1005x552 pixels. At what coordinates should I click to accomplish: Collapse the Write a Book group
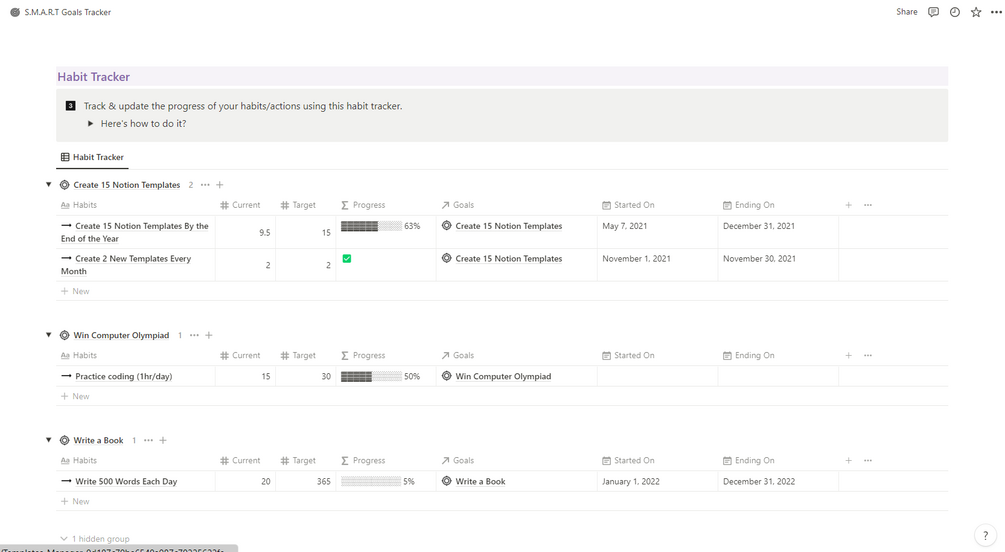pos(48,440)
